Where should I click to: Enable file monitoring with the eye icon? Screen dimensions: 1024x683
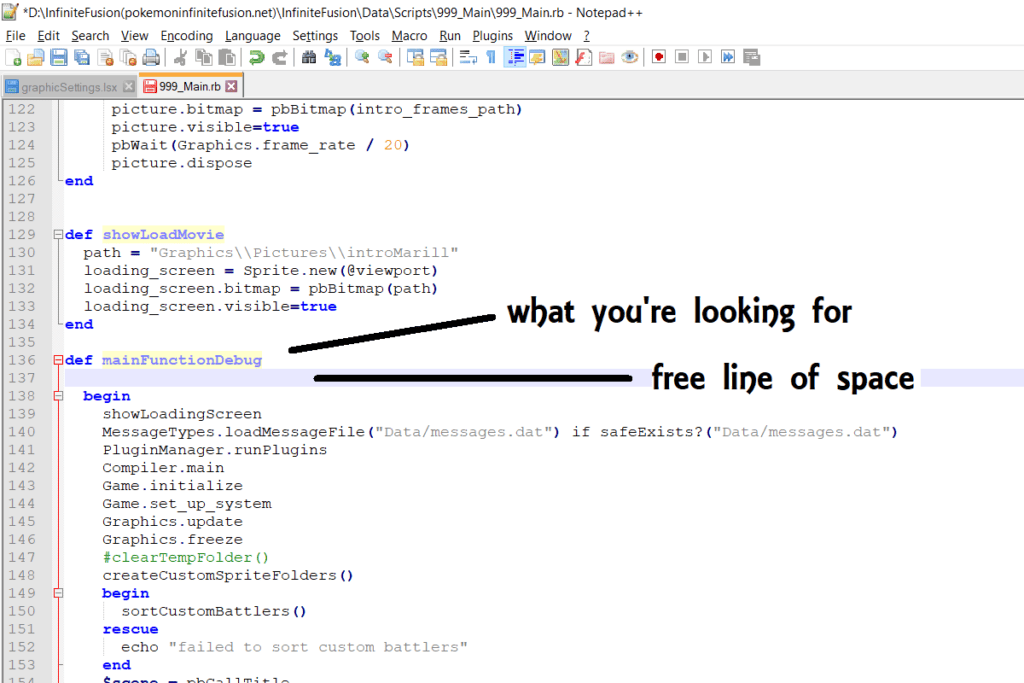[x=628, y=57]
